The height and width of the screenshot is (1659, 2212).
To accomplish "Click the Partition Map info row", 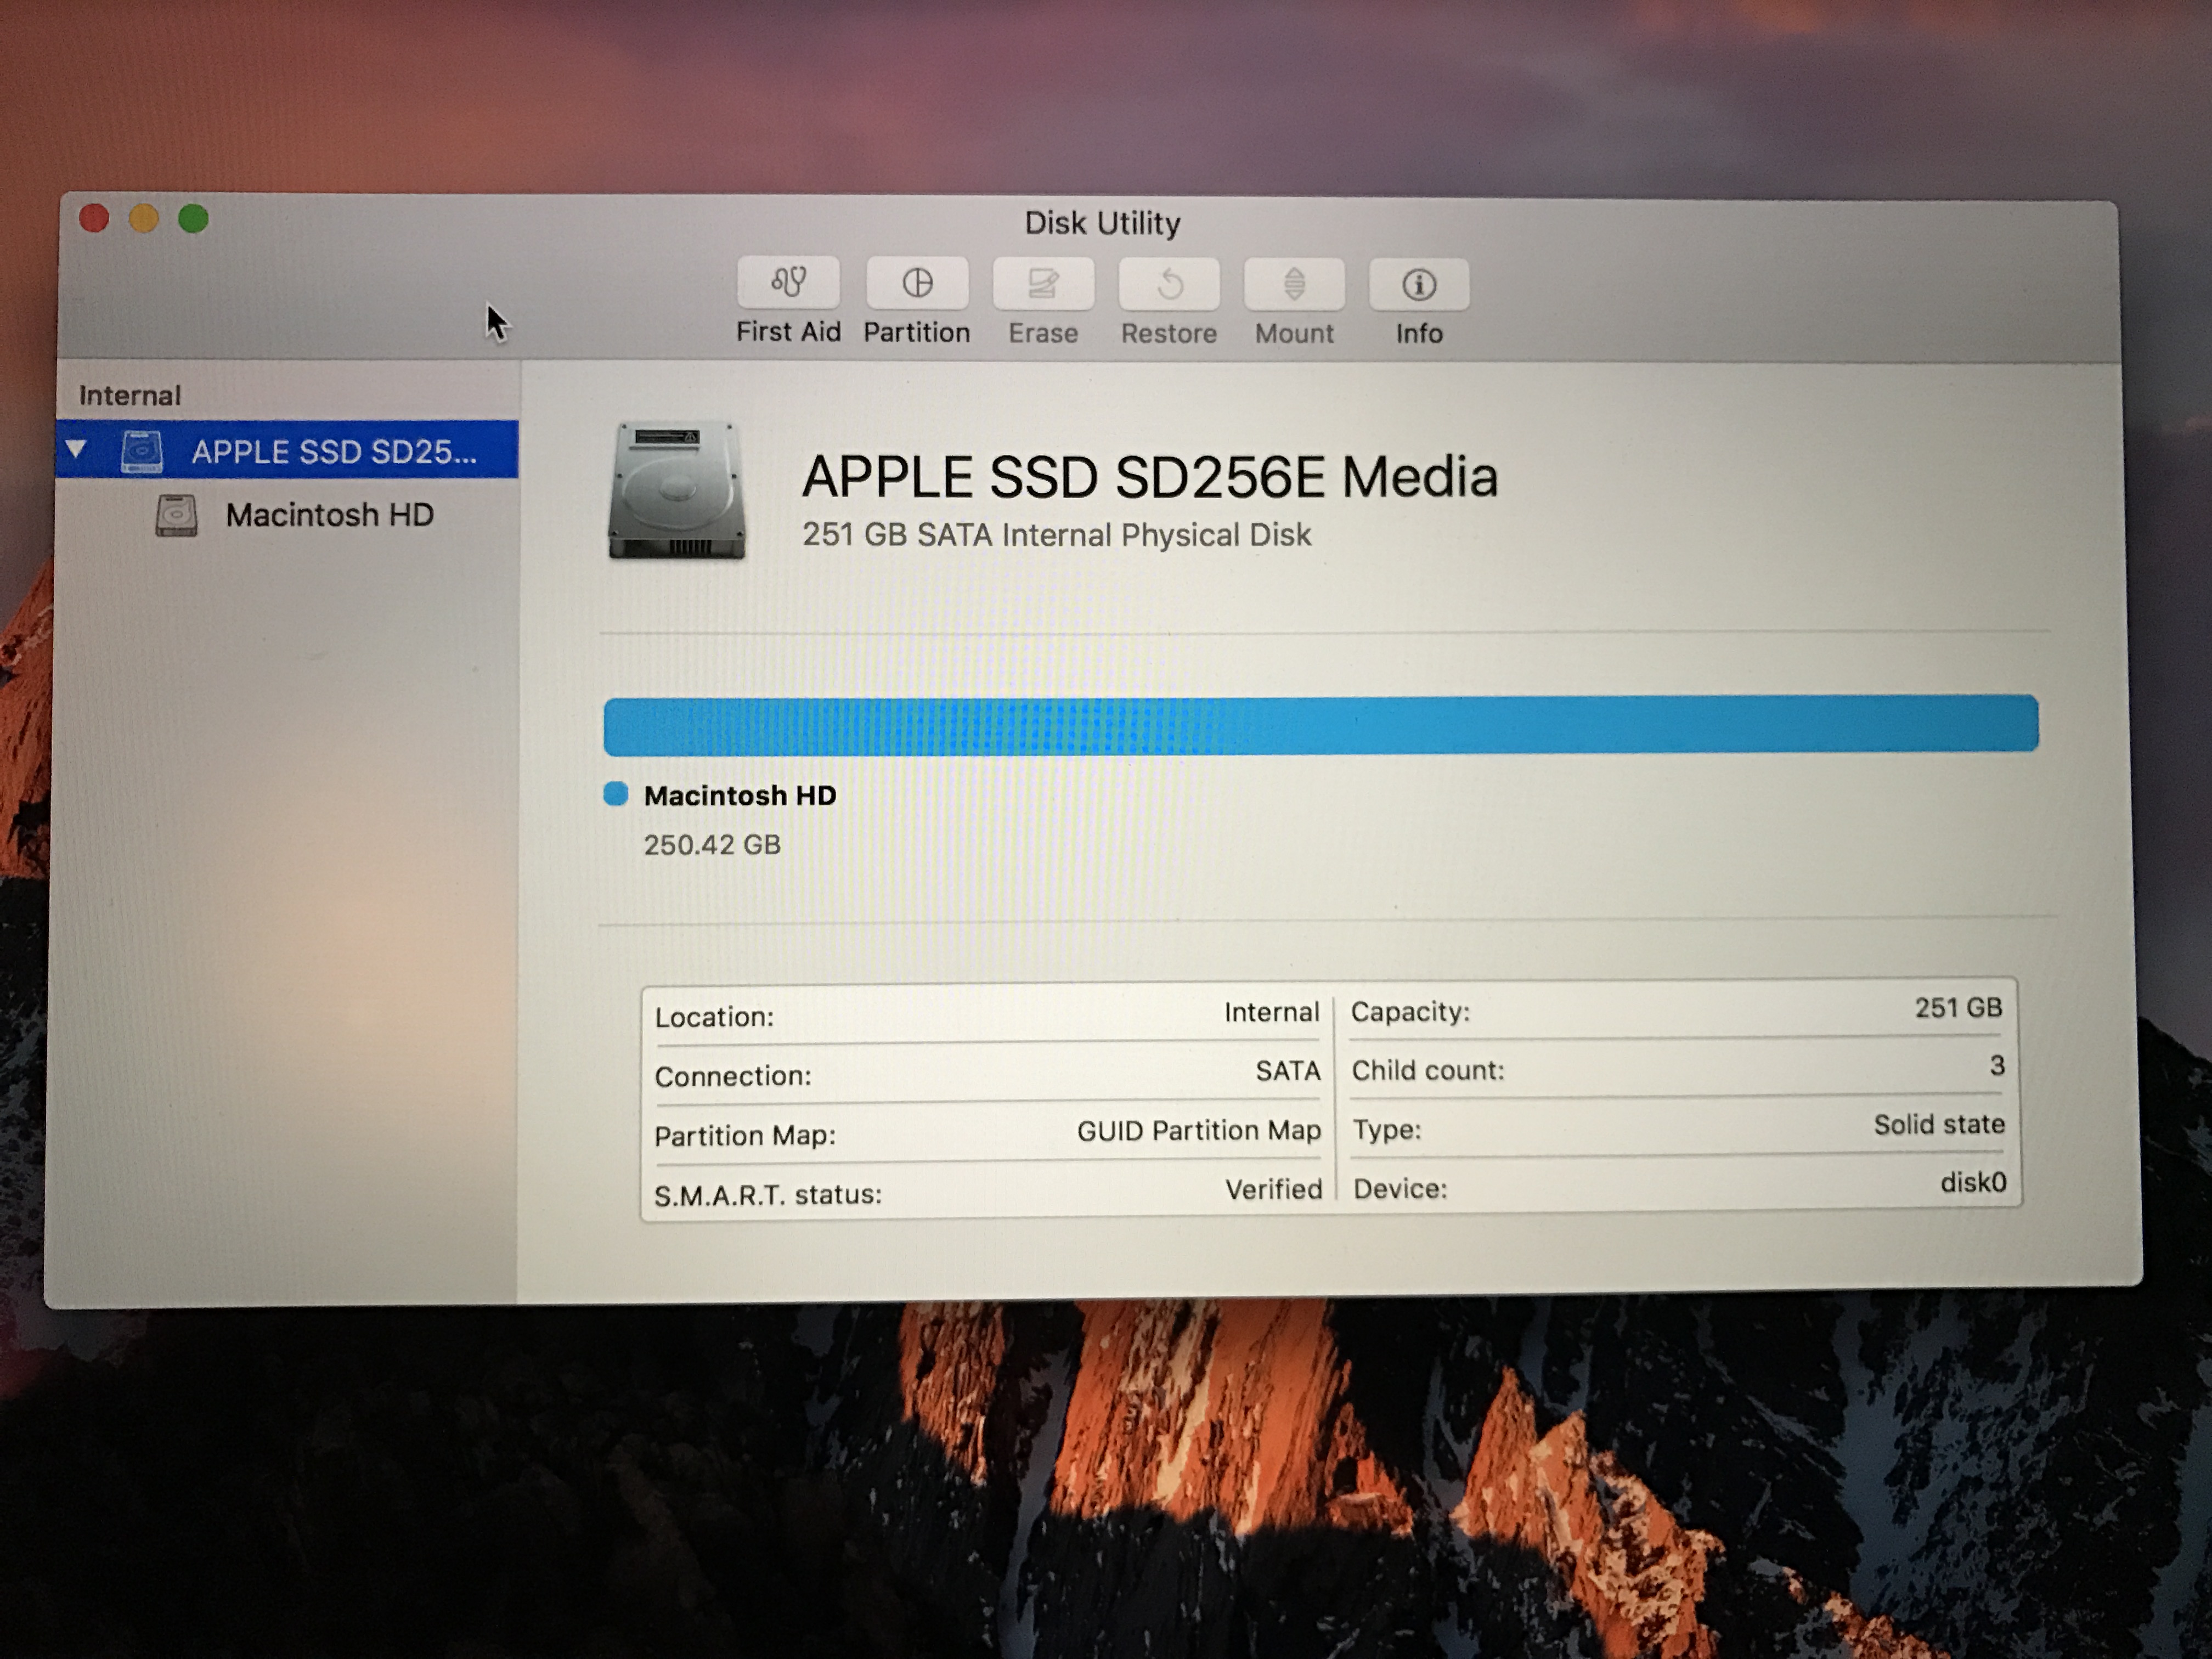I will coord(987,1133).
